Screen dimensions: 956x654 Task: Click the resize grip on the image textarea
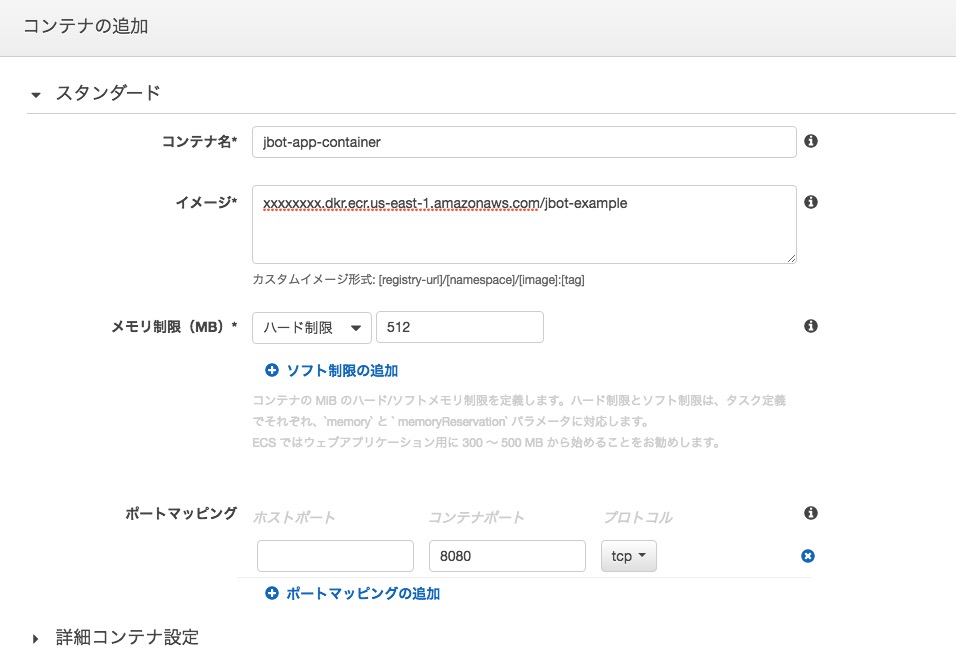(x=790, y=258)
